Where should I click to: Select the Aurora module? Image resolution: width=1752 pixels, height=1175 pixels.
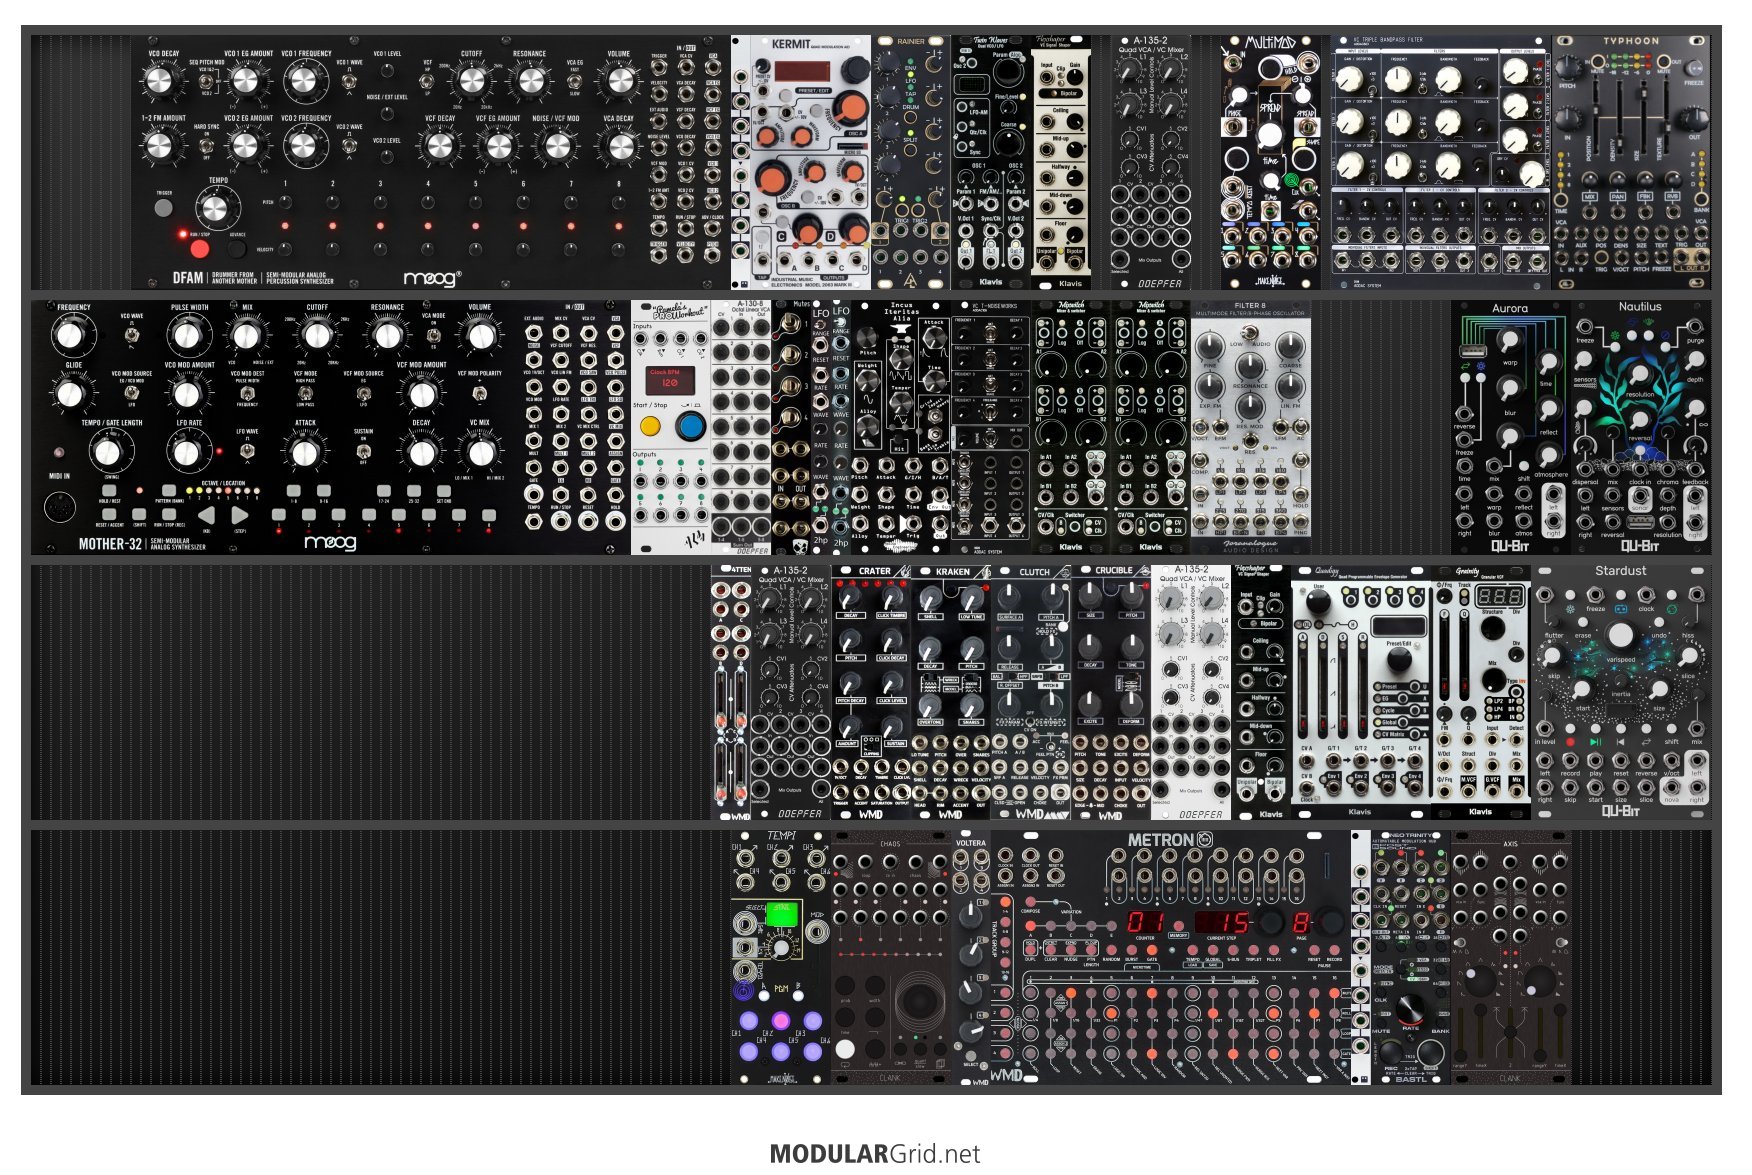coord(1510,427)
